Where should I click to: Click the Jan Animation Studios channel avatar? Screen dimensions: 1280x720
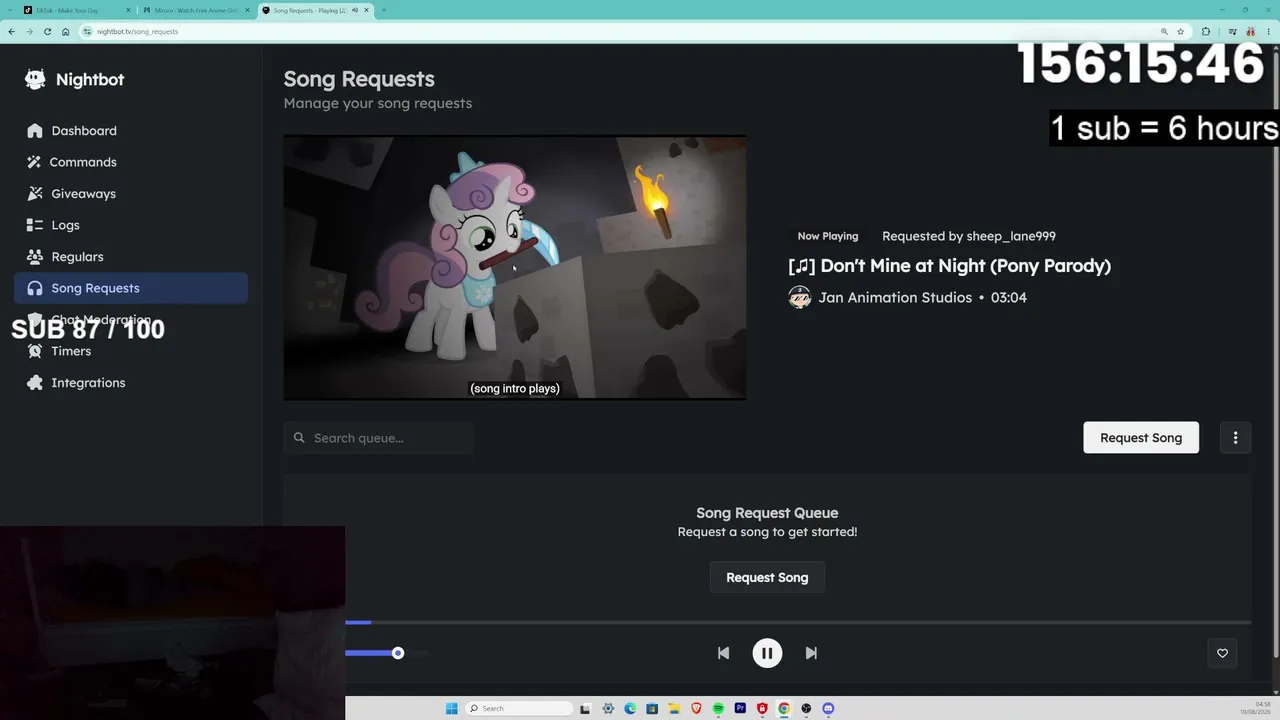click(x=799, y=297)
